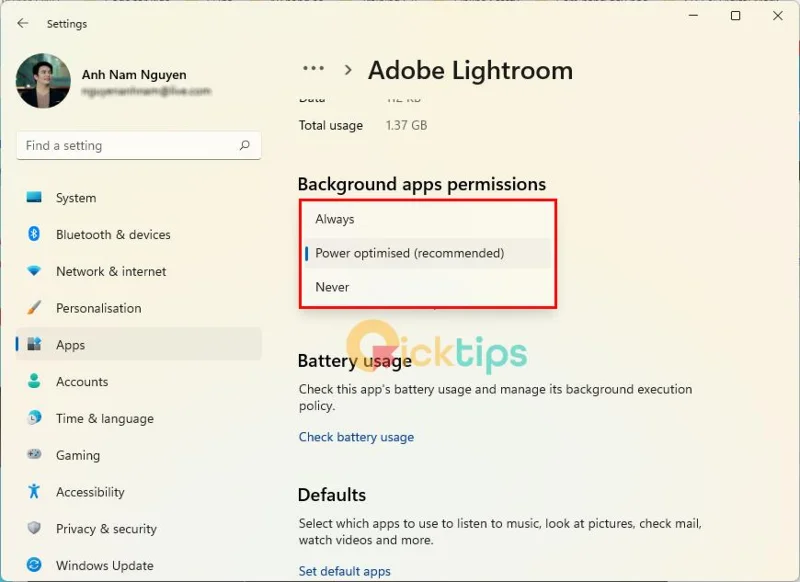
Task: Open Network & internet settings
Action: 139,271
